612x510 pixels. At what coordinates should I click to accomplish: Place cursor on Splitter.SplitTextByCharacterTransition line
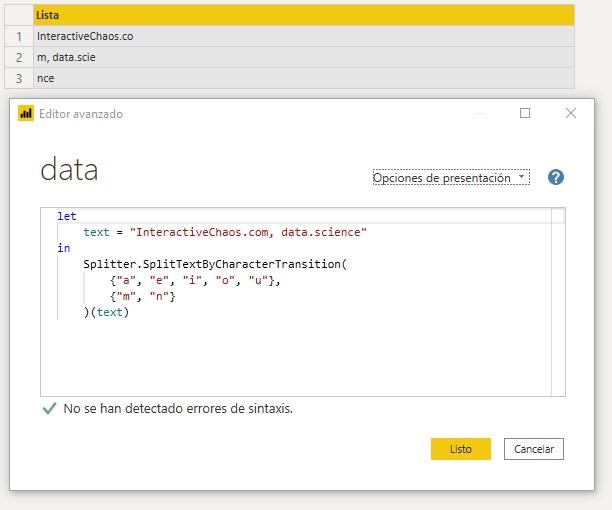click(x=215, y=264)
